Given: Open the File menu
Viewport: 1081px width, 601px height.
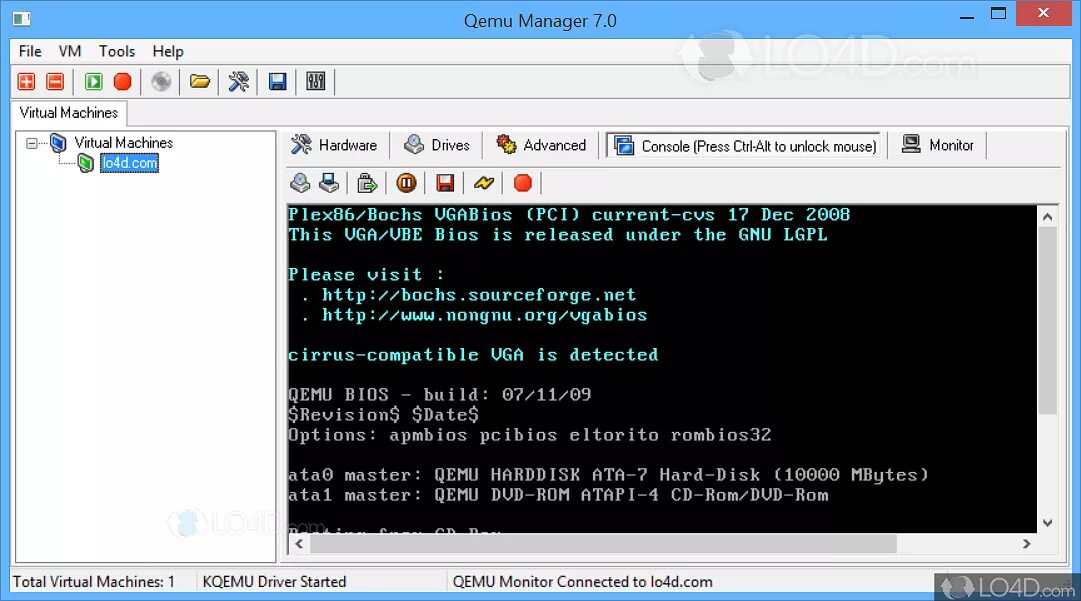Looking at the screenshot, I should [30, 52].
